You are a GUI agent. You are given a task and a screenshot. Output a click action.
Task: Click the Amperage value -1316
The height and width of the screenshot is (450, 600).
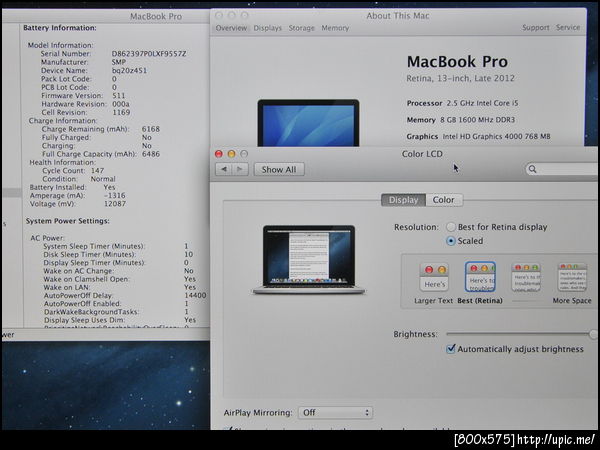114,195
